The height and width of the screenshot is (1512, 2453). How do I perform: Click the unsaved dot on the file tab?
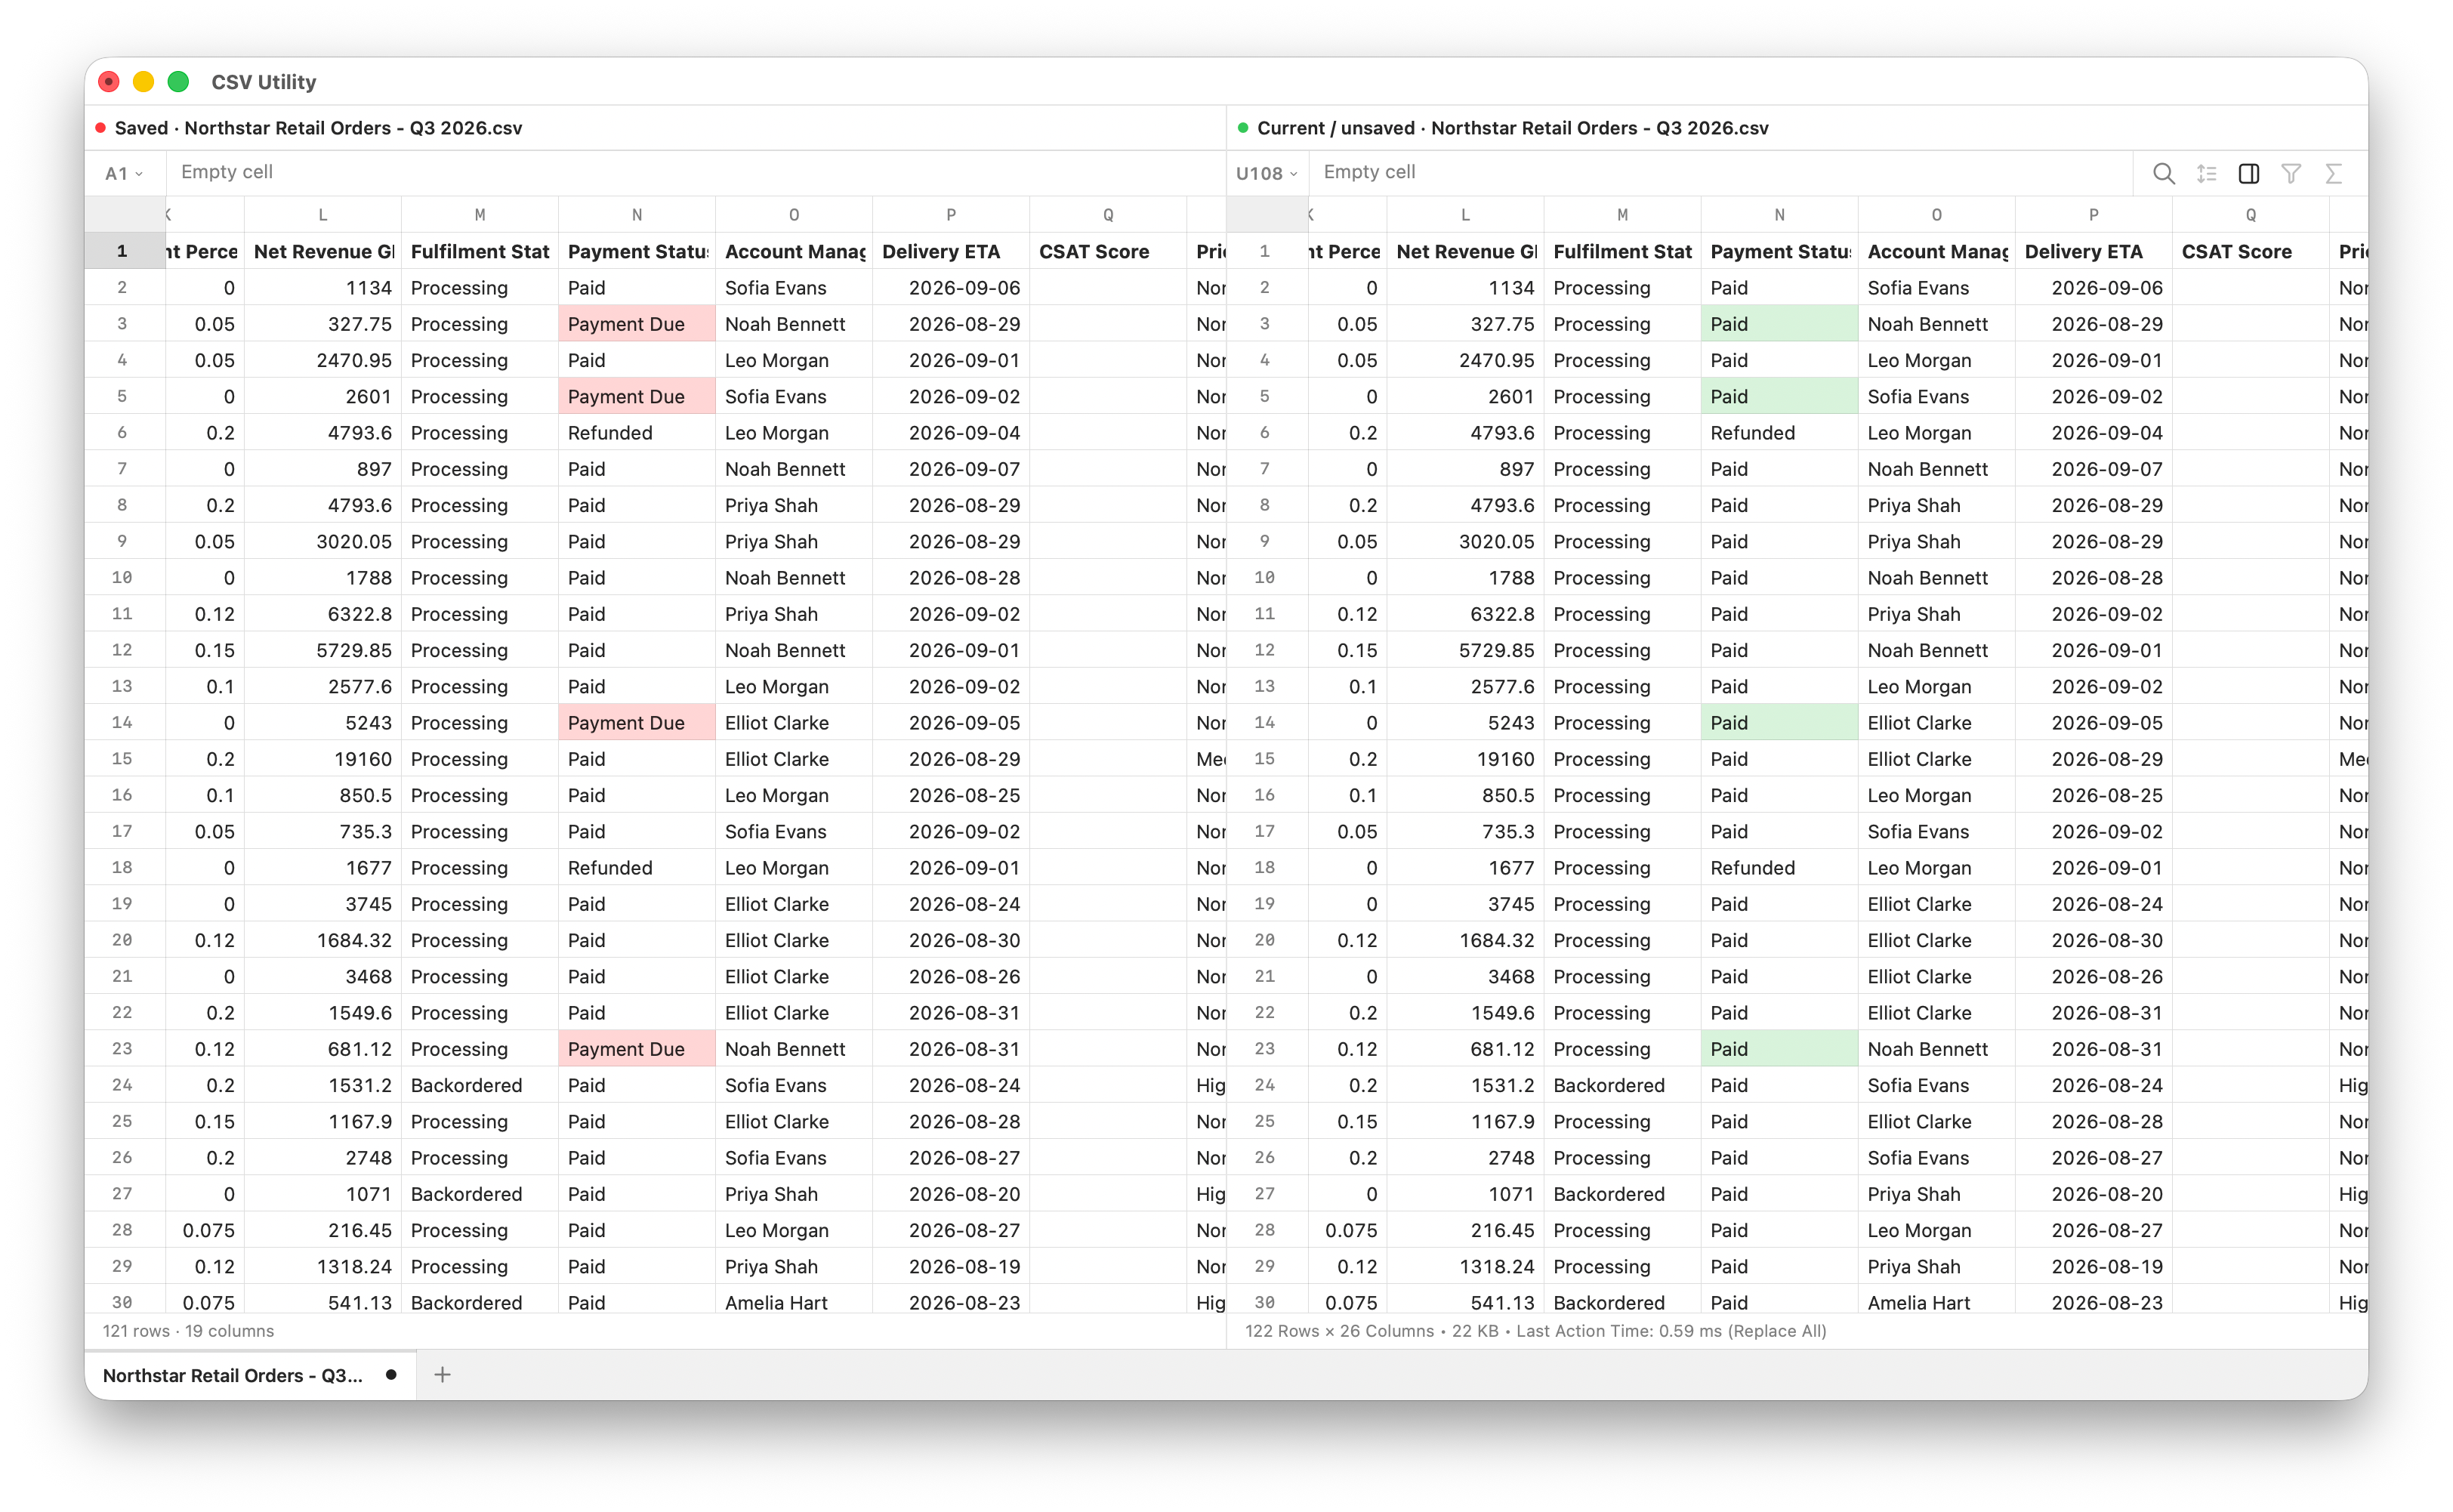click(391, 1375)
